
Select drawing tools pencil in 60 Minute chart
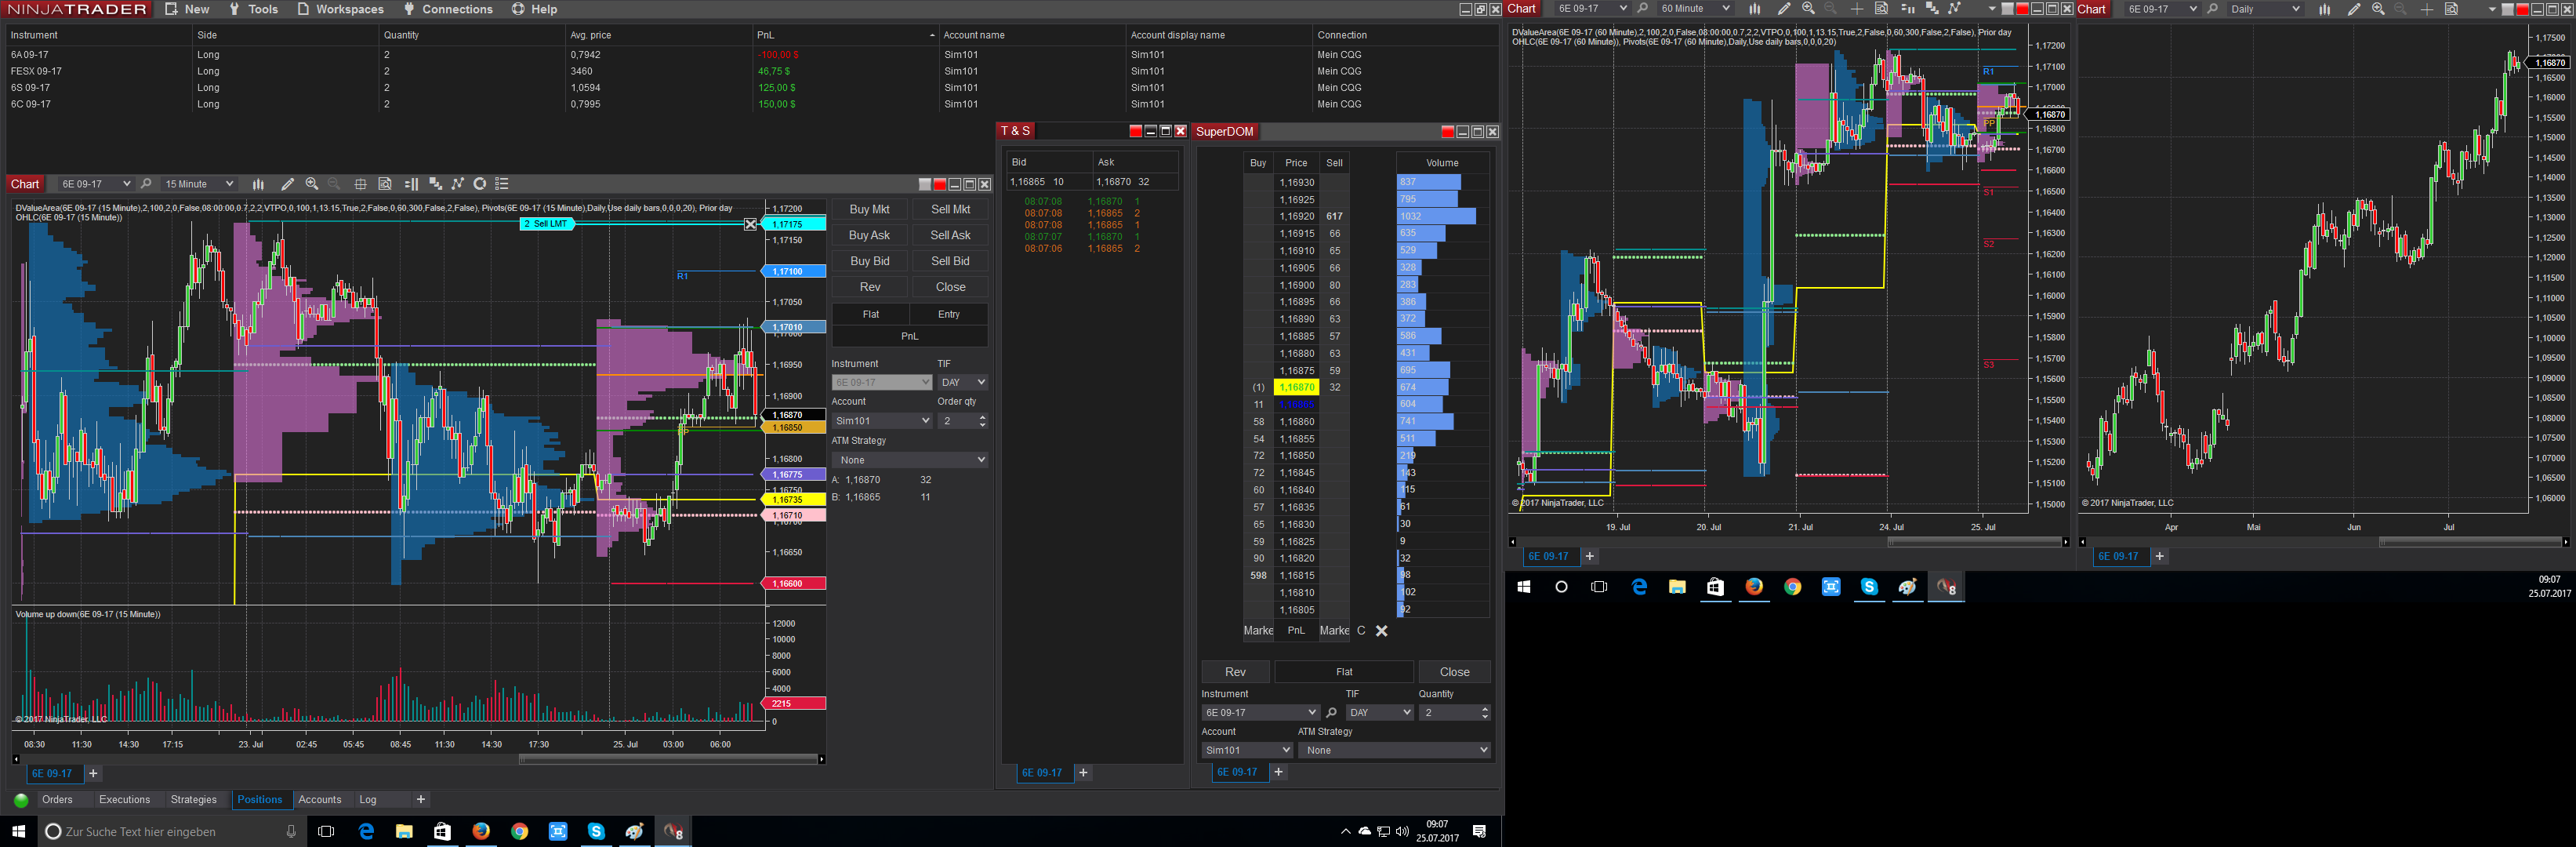pos(1784,9)
